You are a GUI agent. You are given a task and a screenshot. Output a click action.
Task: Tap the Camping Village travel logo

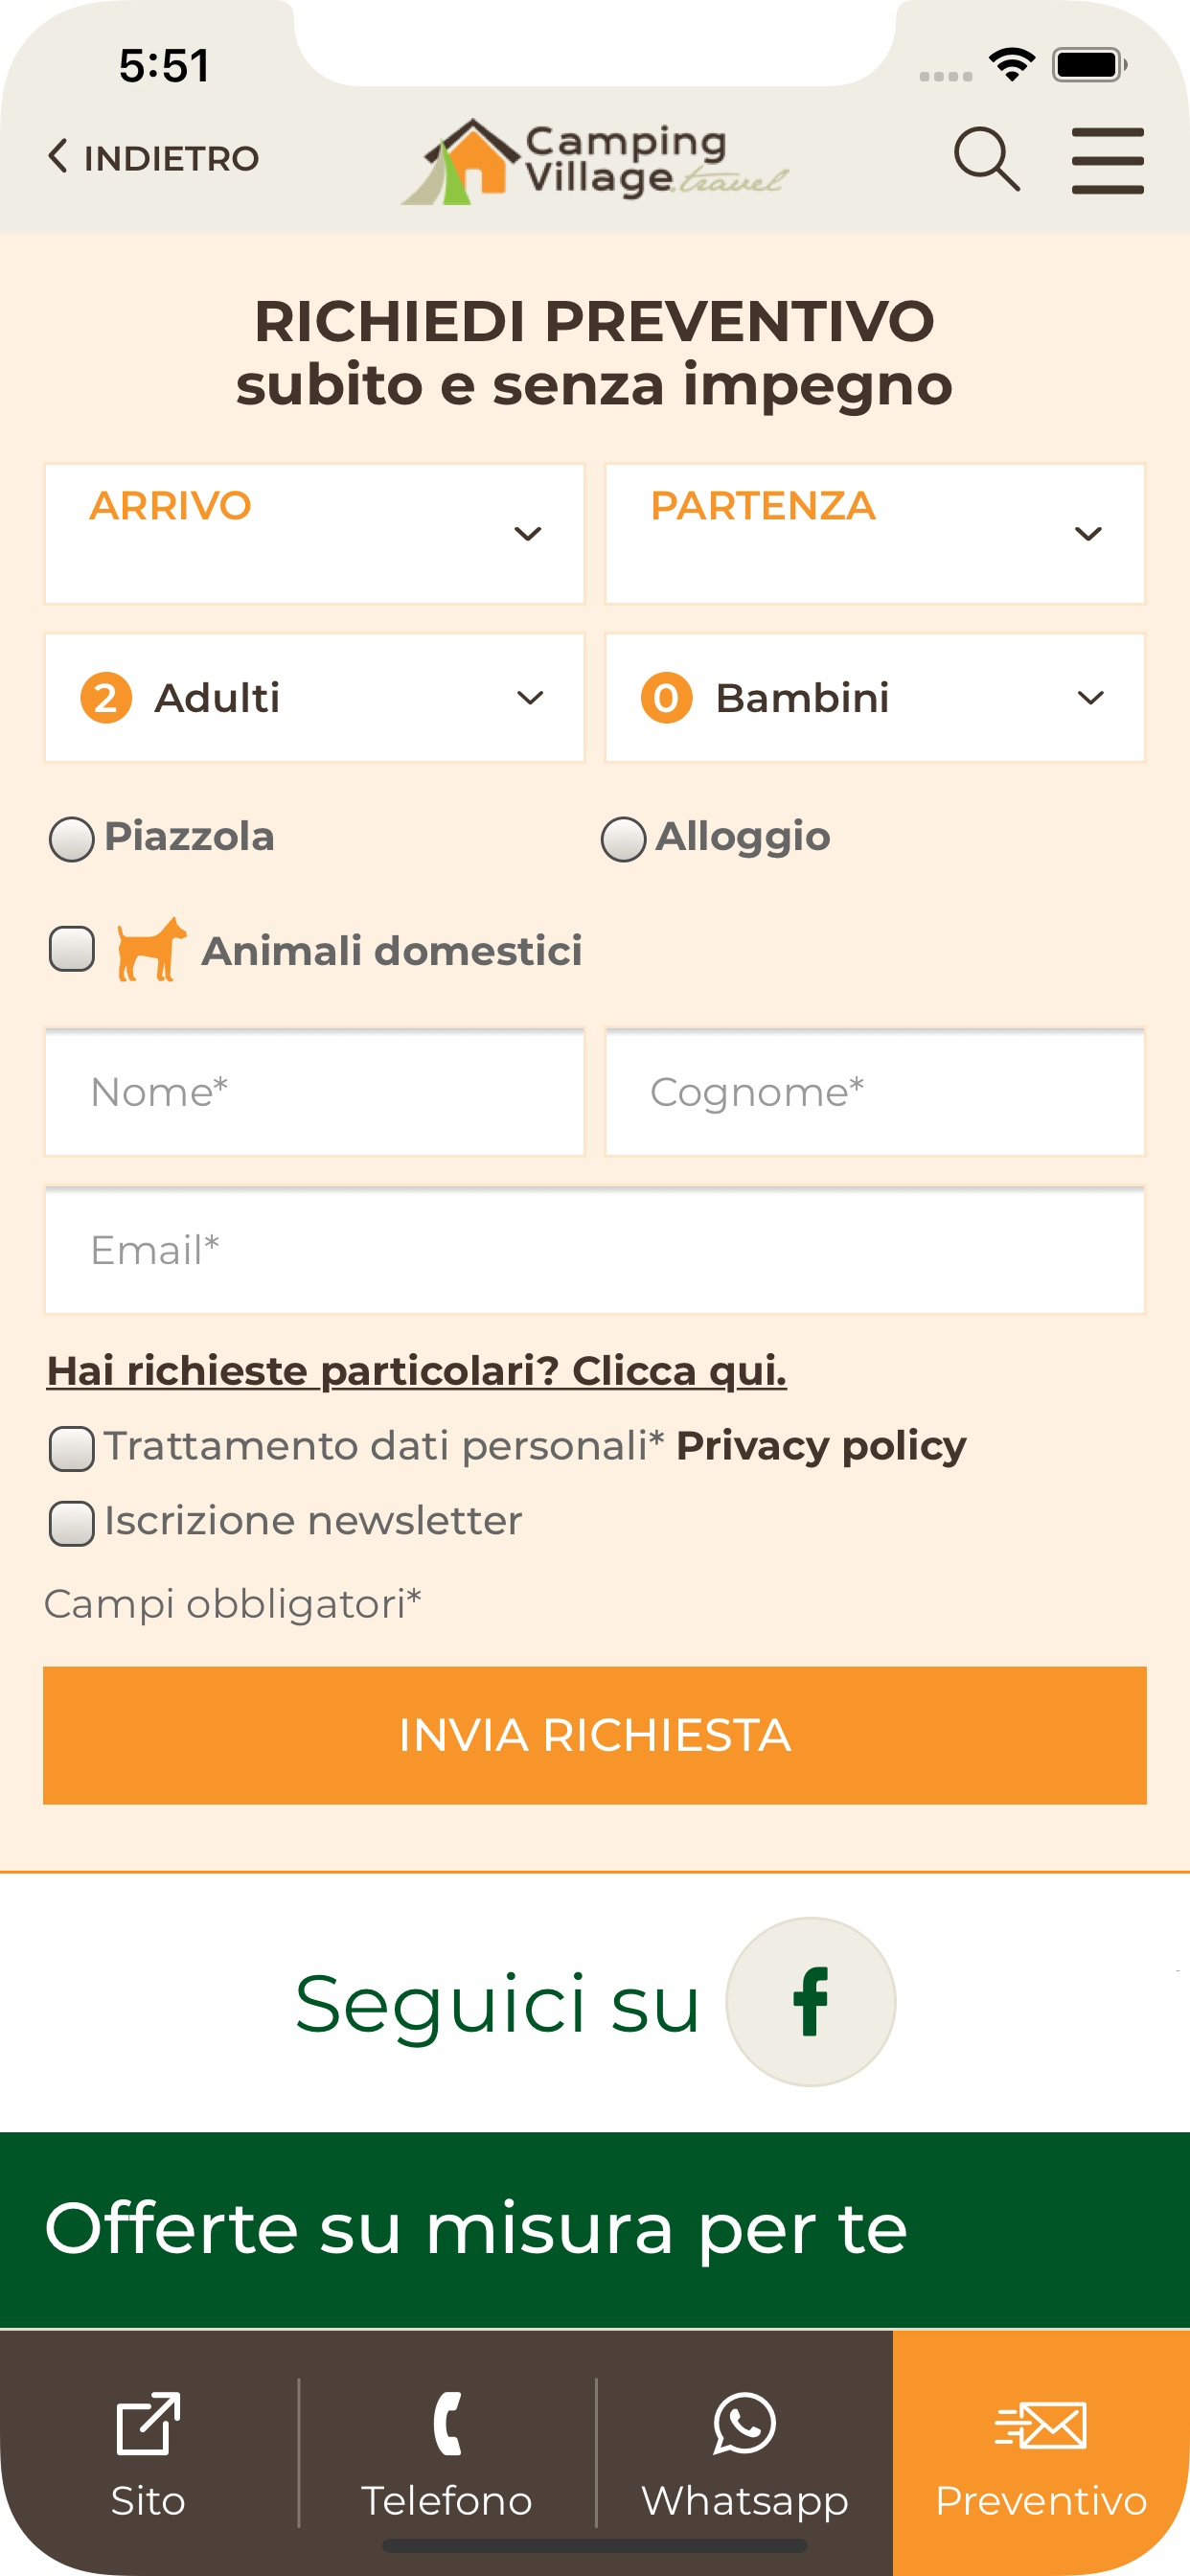point(595,161)
